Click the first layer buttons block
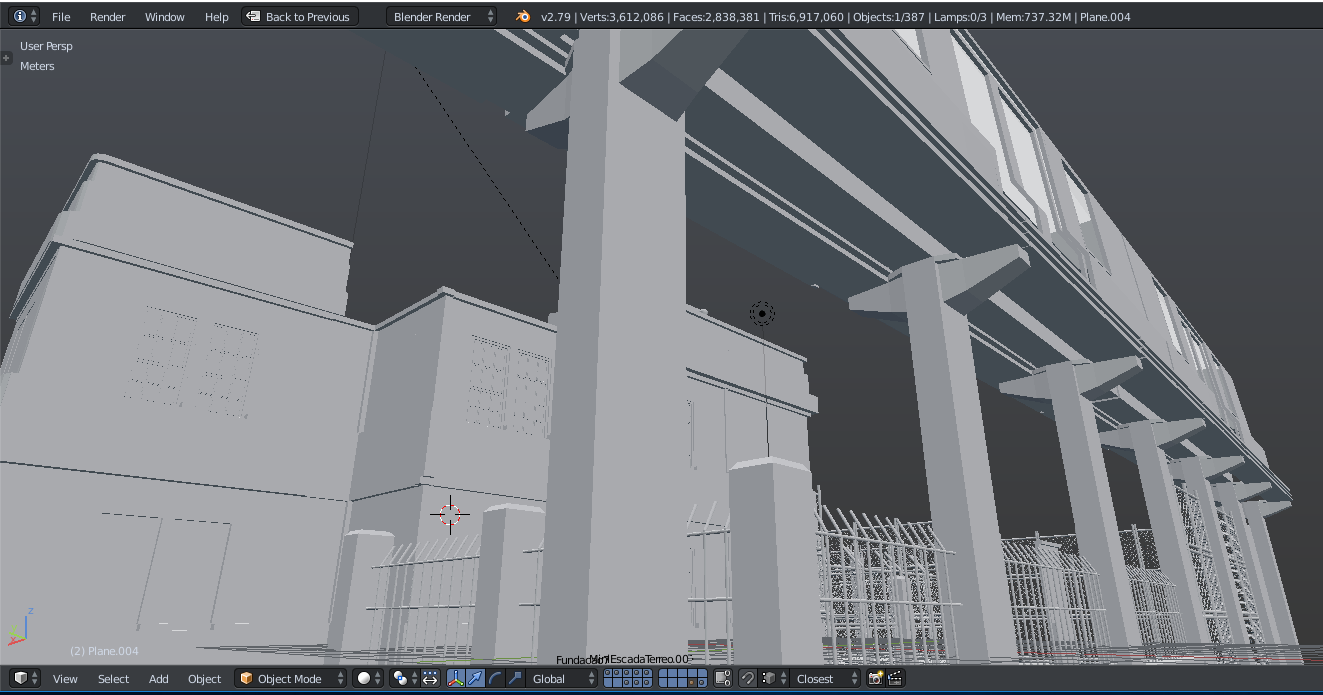The height and width of the screenshot is (695, 1323). [x=628, y=678]
